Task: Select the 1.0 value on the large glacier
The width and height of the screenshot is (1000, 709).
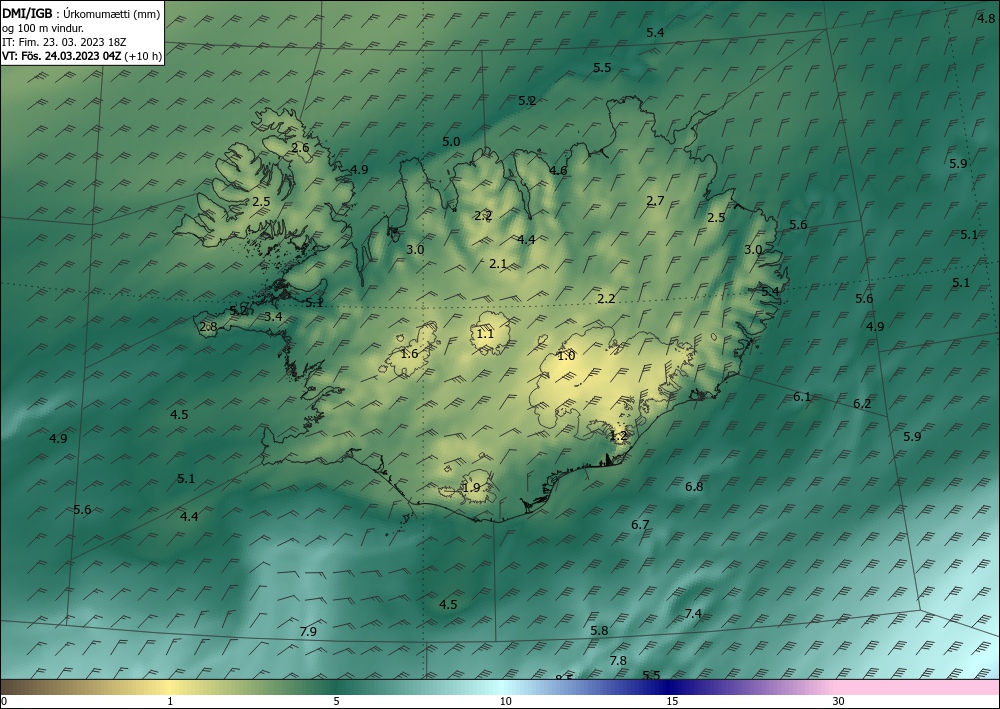Action: click(x=566, y=356)
